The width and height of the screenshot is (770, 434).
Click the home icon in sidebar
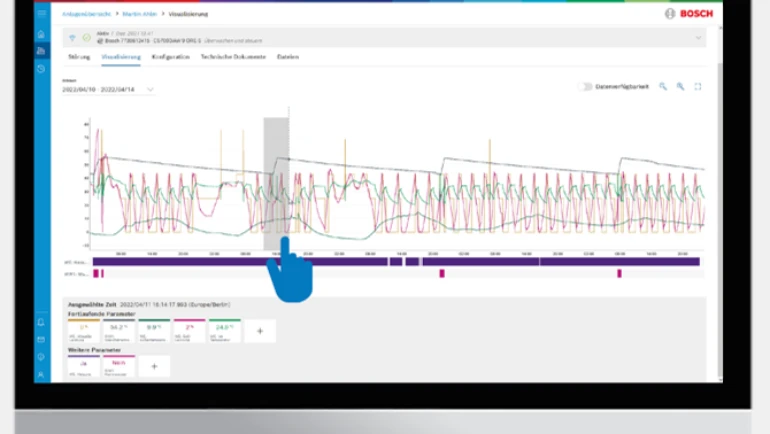pos(41,34)
